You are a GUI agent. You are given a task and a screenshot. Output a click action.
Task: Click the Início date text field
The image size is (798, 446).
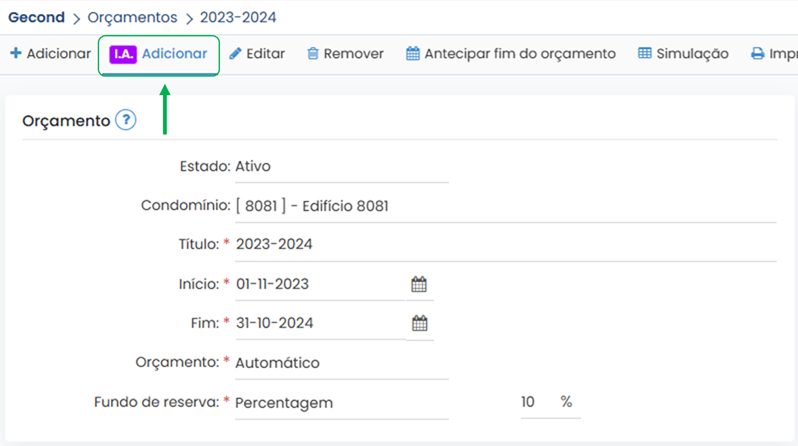pyautogui.click(x=318, y=284)
